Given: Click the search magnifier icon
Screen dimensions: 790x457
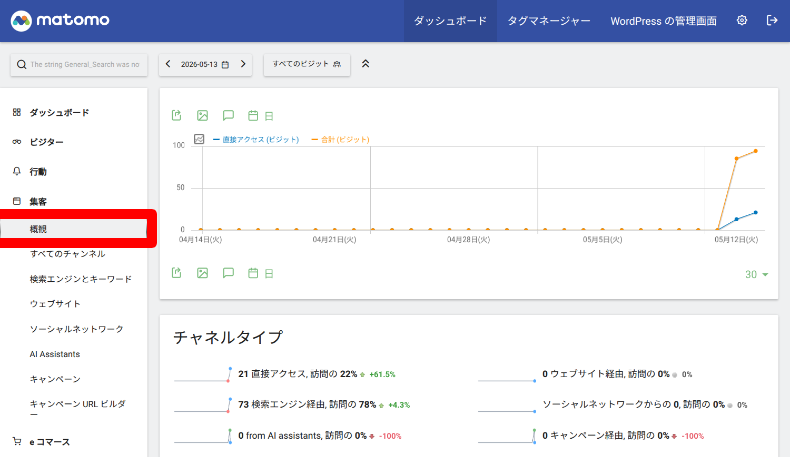Looking at the screenshot, I should coord(21,64).
